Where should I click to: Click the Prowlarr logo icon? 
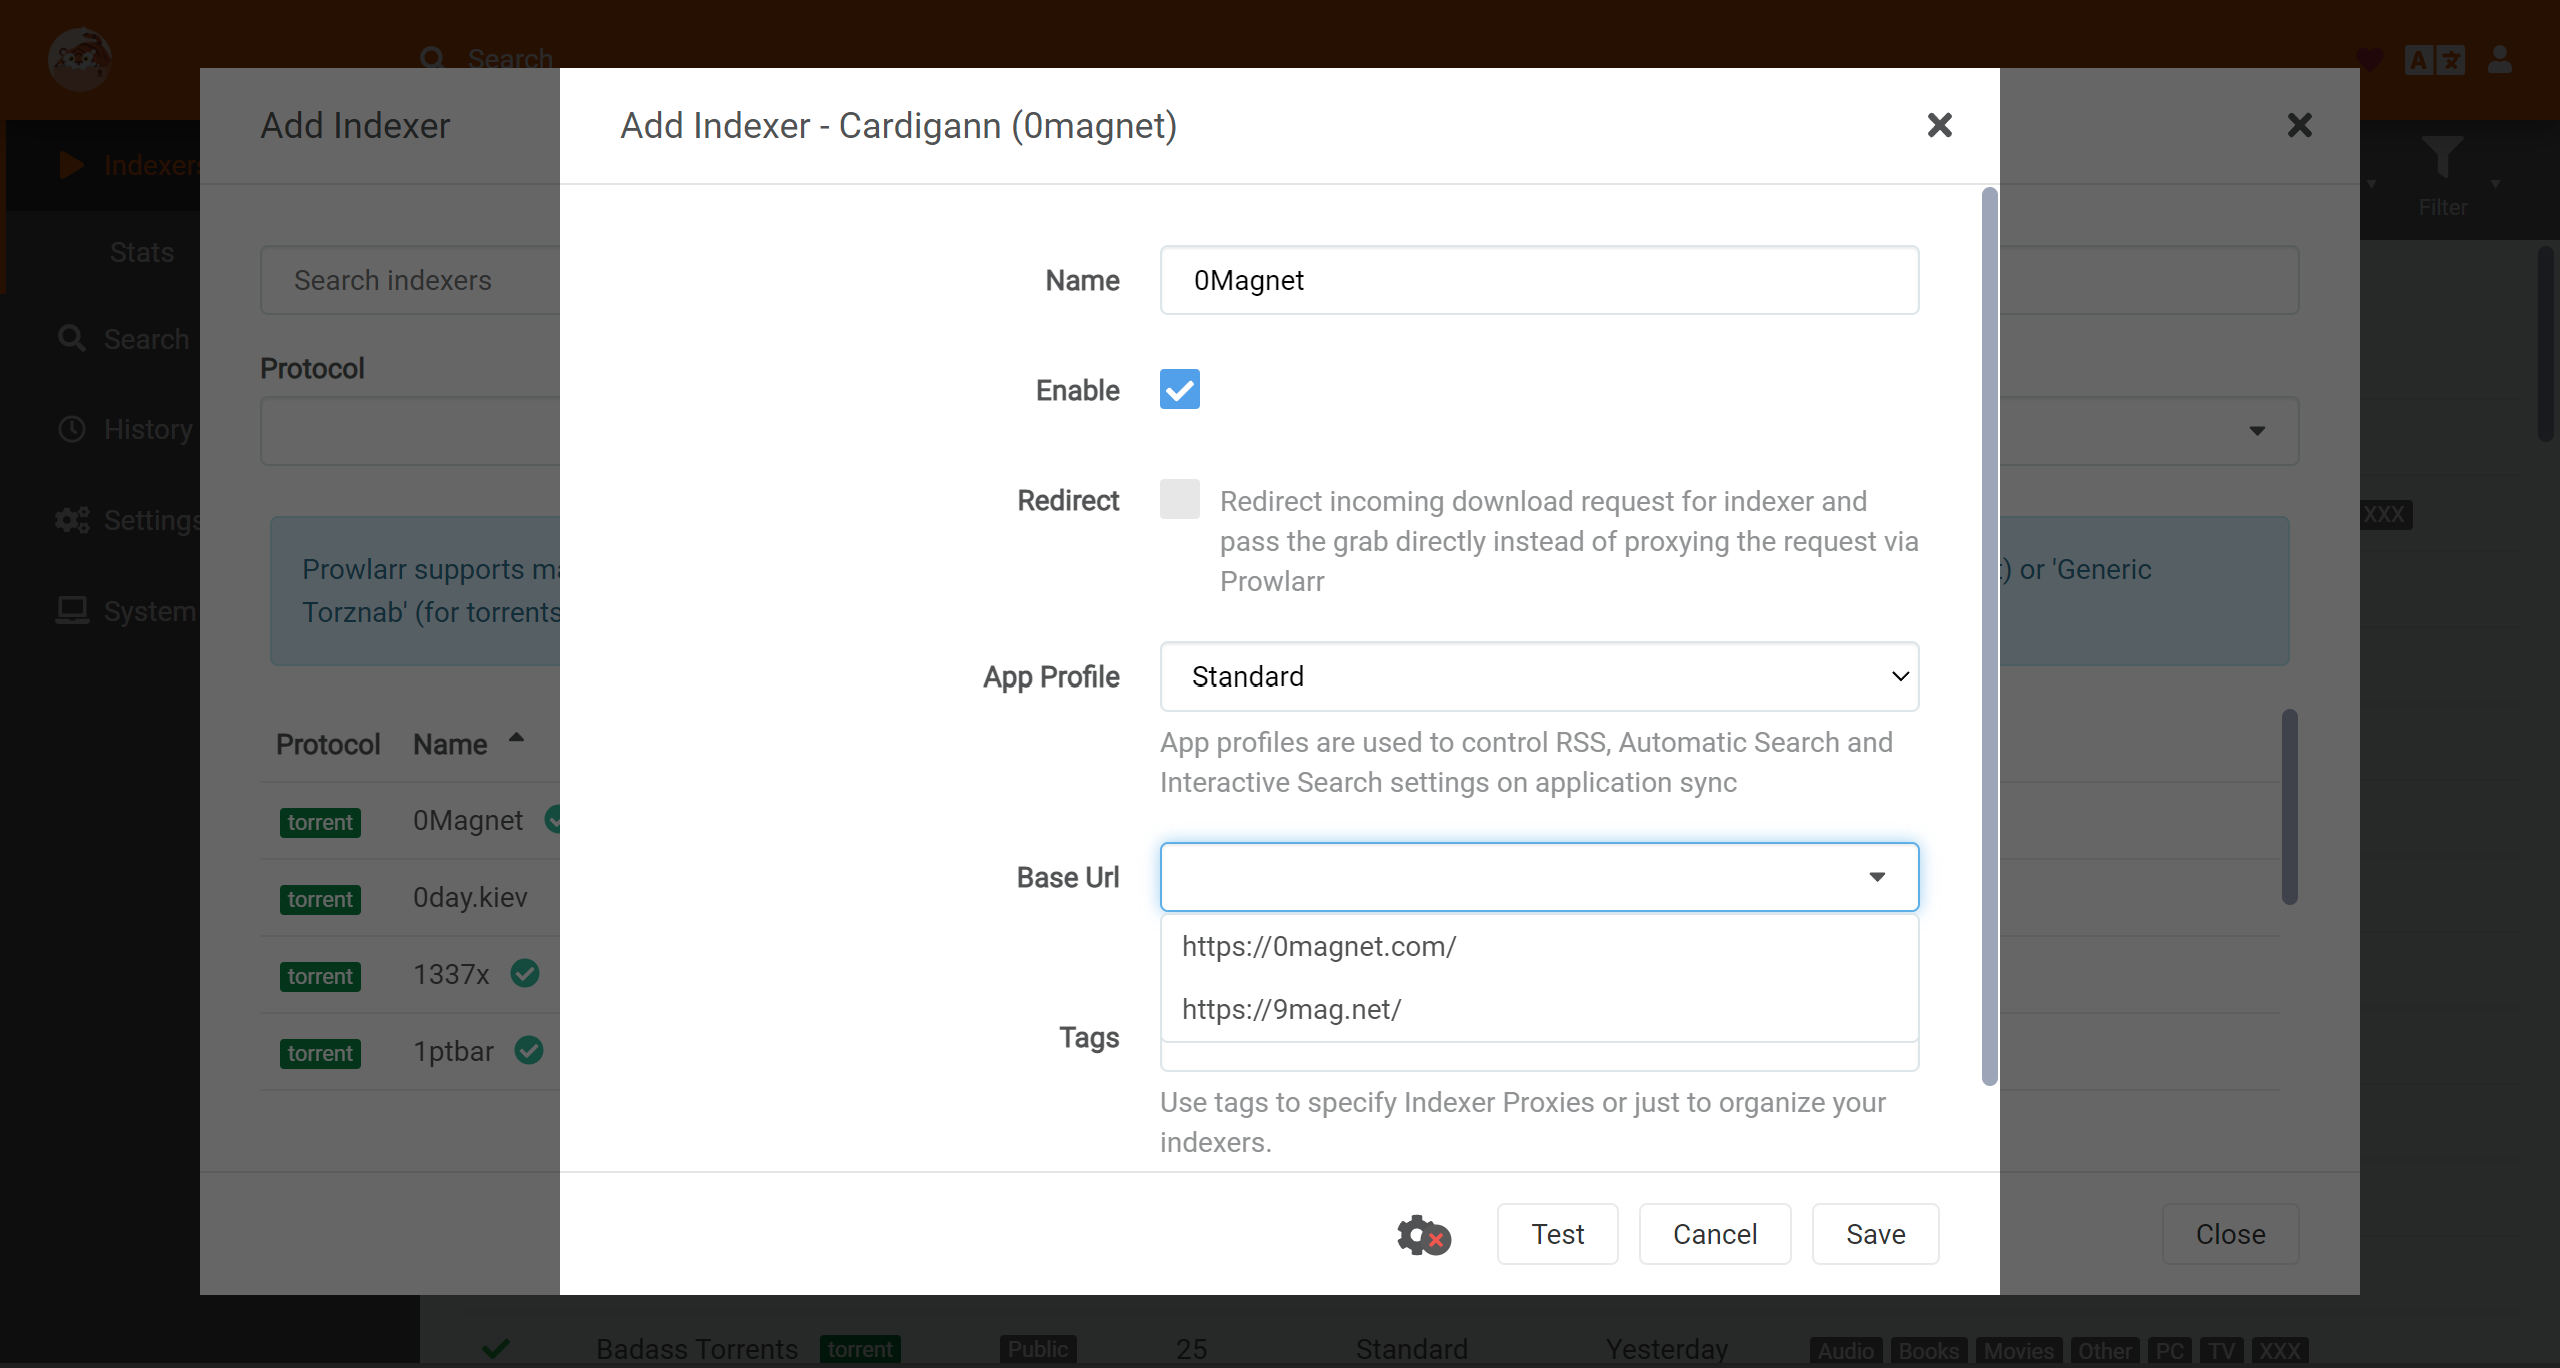click(x=80, y=60)
